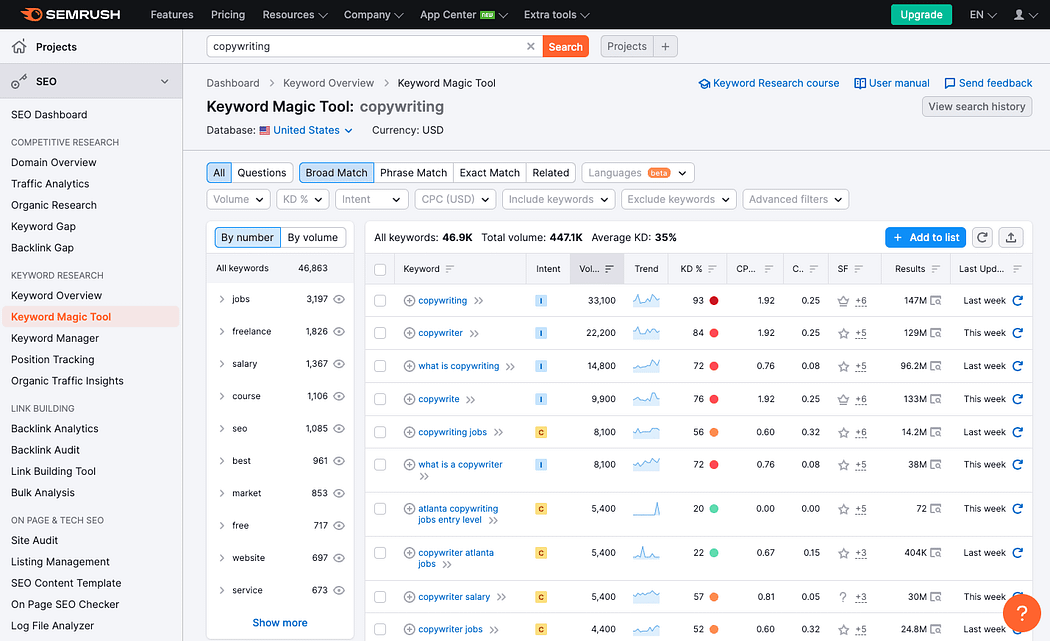This screenshot has width=1050, height=641.
Task: Add copywriting jobs keyword via plus icon
Action: (409, 432)
